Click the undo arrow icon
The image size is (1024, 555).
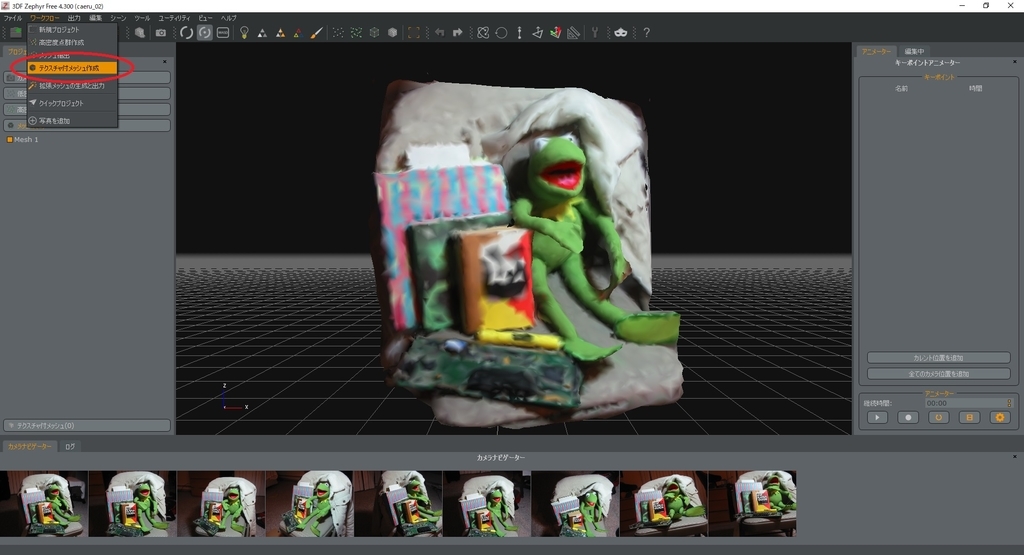tap(440, 33)
